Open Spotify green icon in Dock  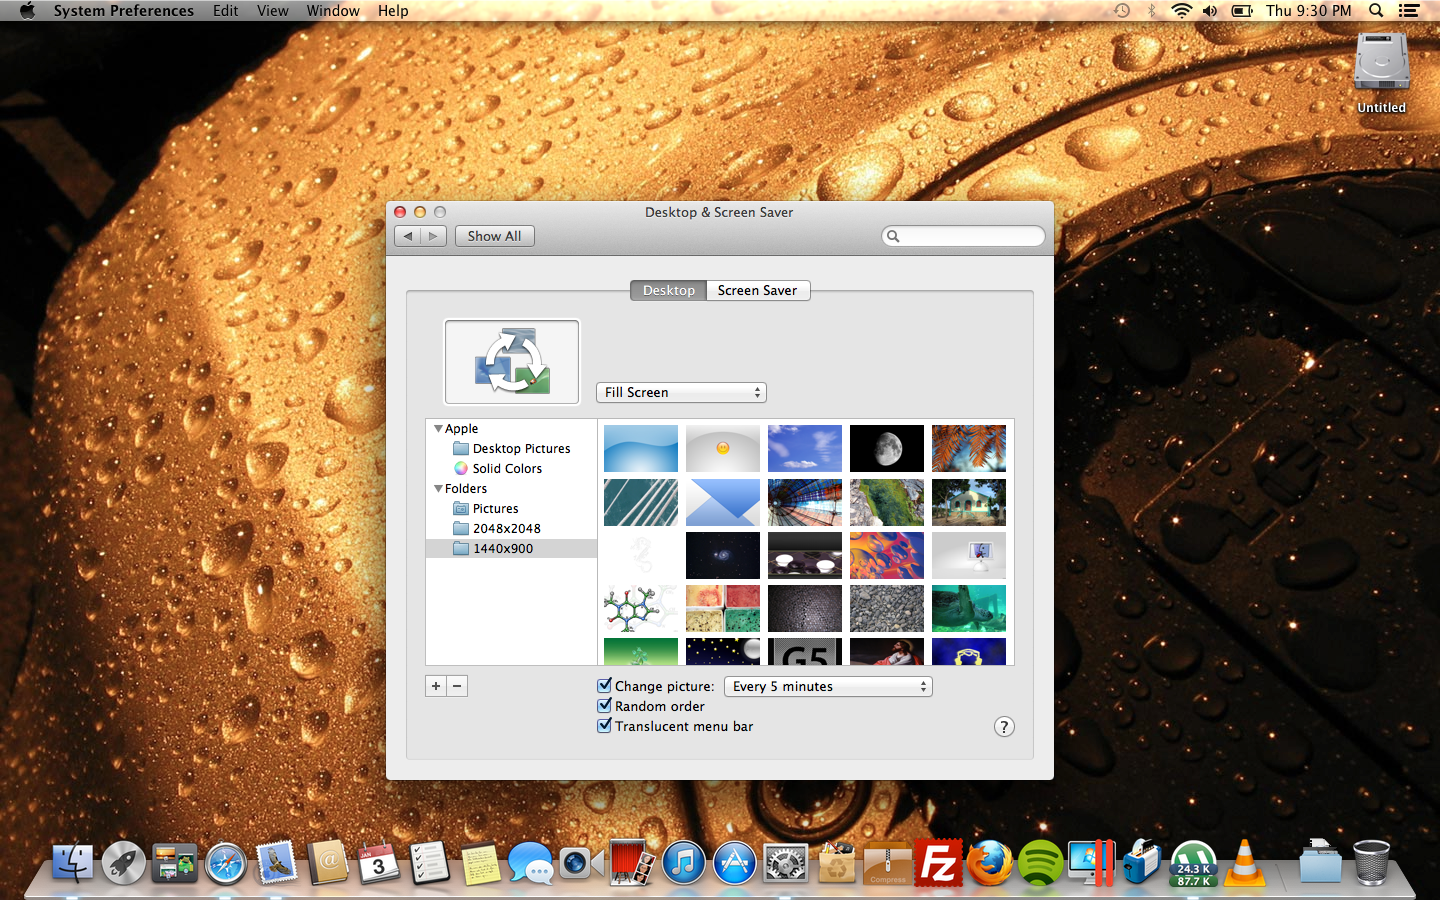(1041, 862)
